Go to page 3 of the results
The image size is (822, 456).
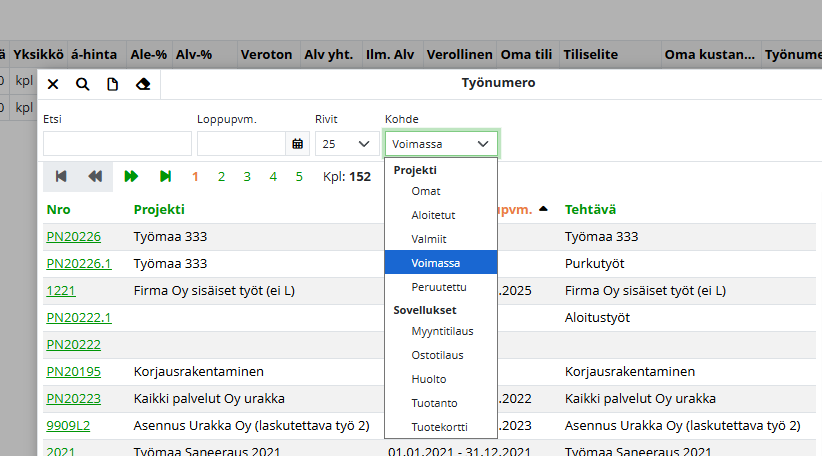pyautogui.click(x=247, y=177)
